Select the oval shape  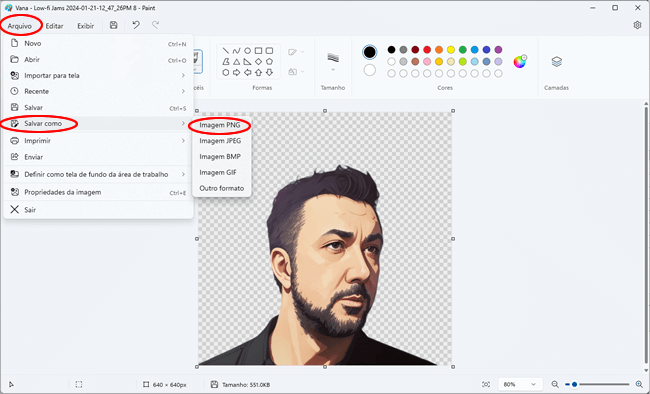[x=247, y=51]
